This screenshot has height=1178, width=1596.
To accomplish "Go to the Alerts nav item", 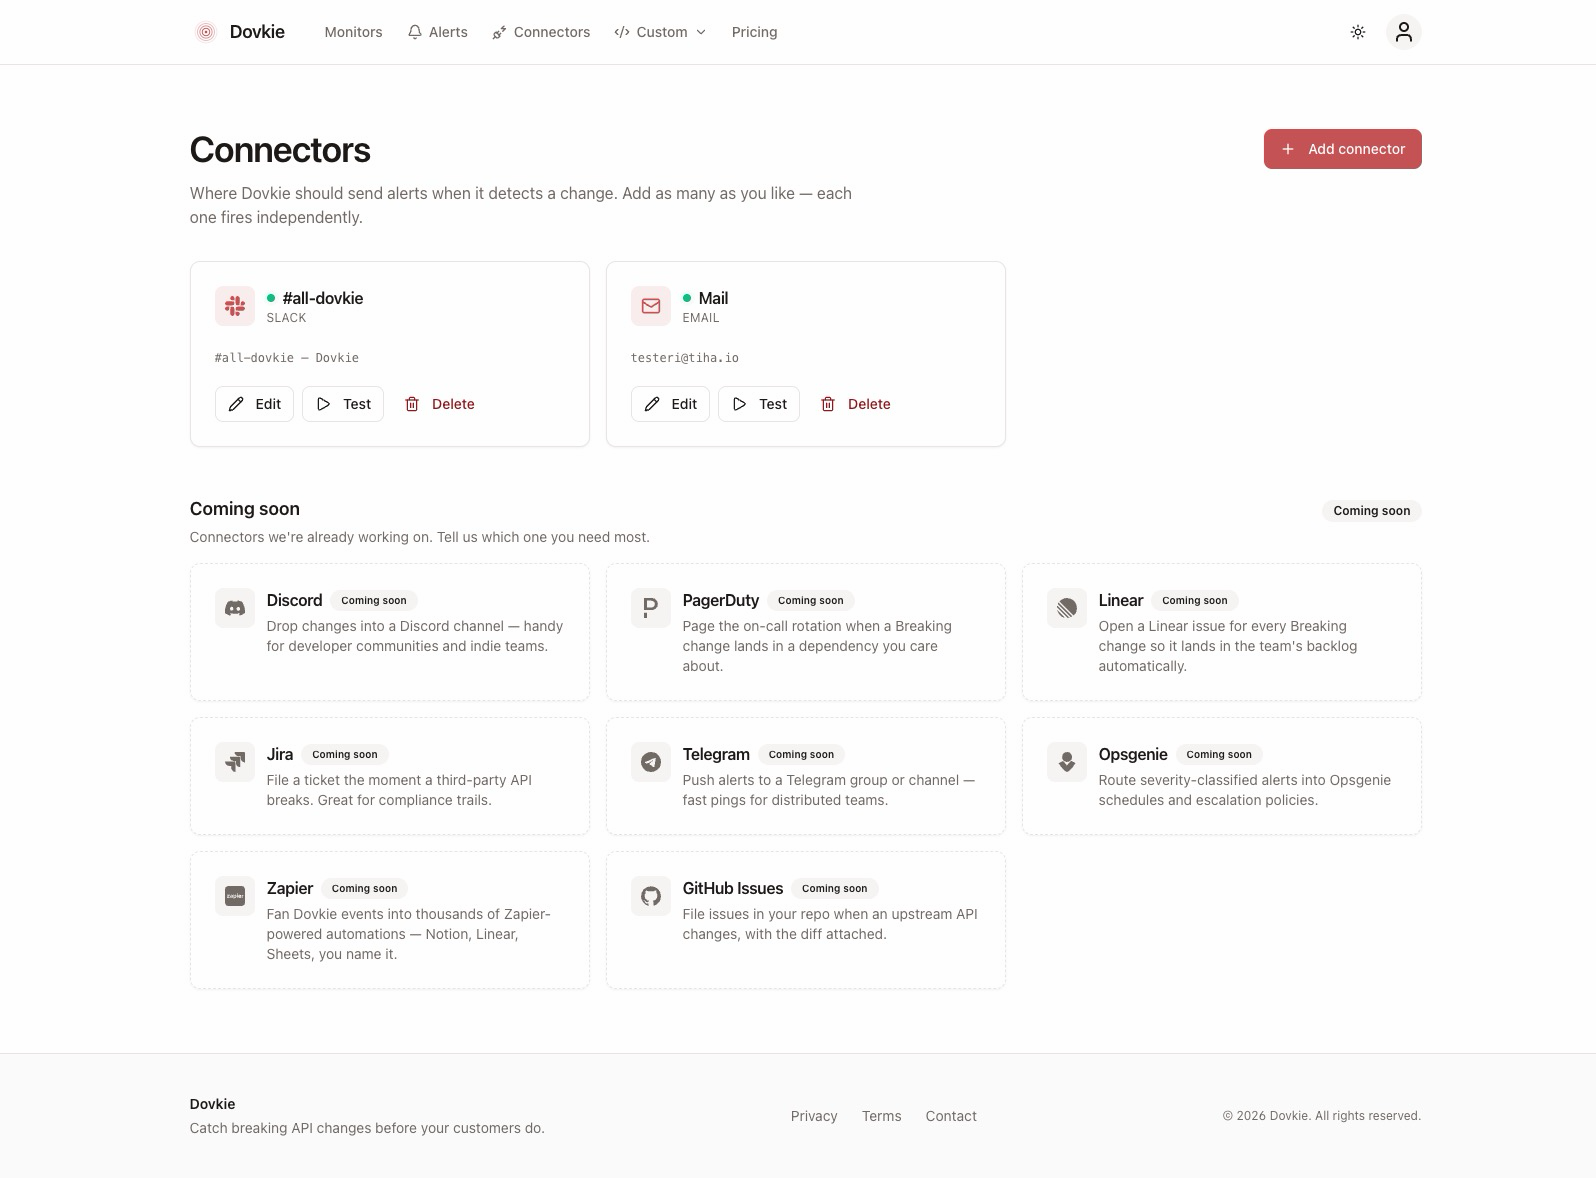I will 438,32.
